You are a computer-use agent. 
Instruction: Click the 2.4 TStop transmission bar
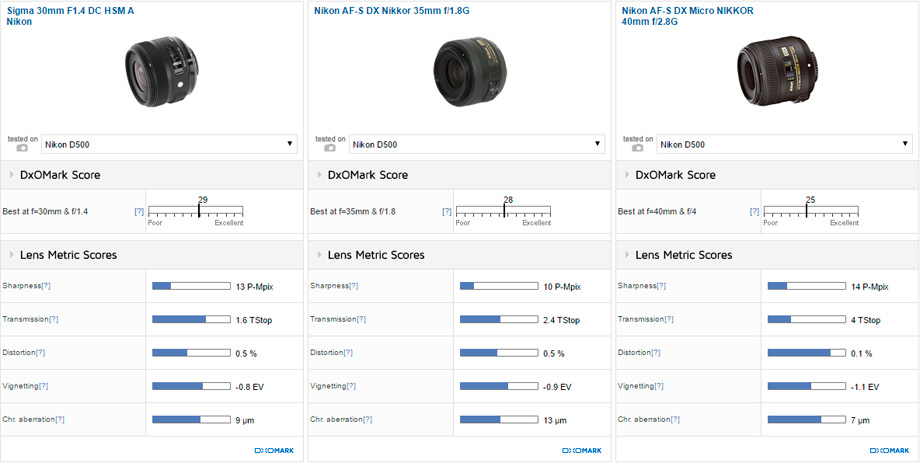499,319
